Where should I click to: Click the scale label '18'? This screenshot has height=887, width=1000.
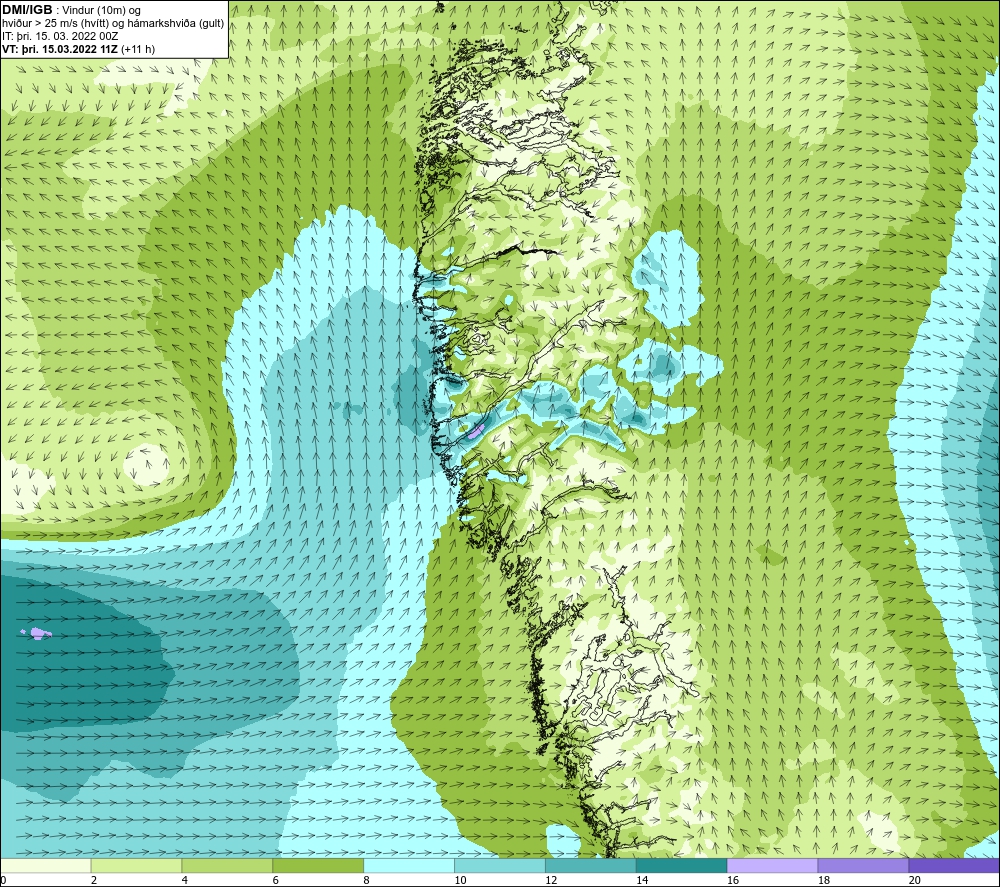[x=823, y=881]
